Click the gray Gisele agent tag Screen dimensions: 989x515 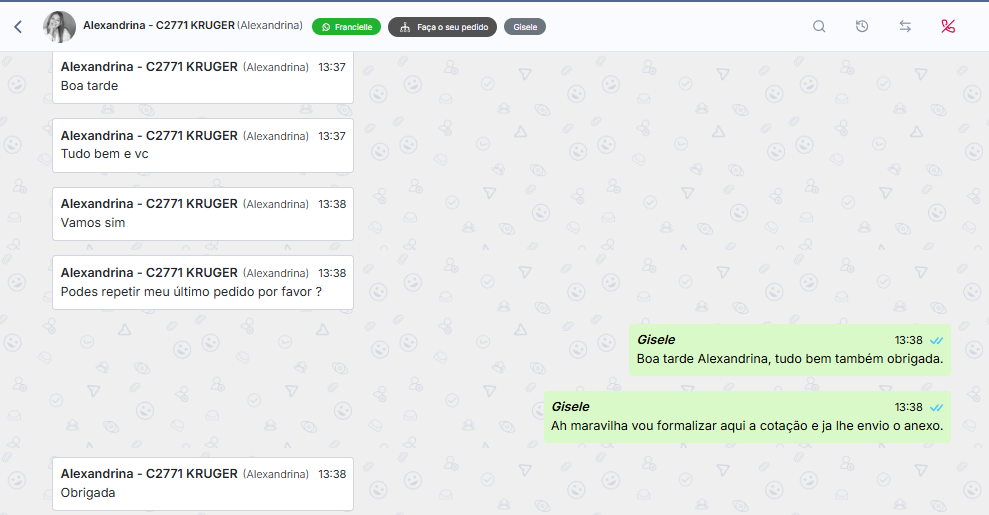click(x=524, y=27)
